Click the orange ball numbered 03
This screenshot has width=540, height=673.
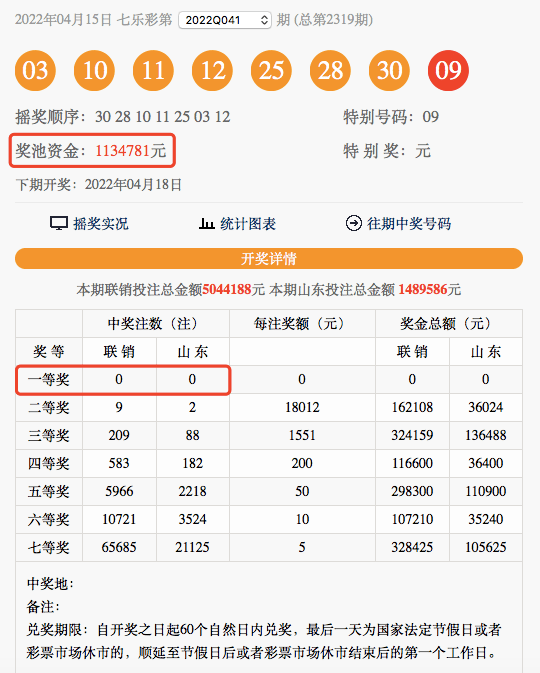point(35,70)
